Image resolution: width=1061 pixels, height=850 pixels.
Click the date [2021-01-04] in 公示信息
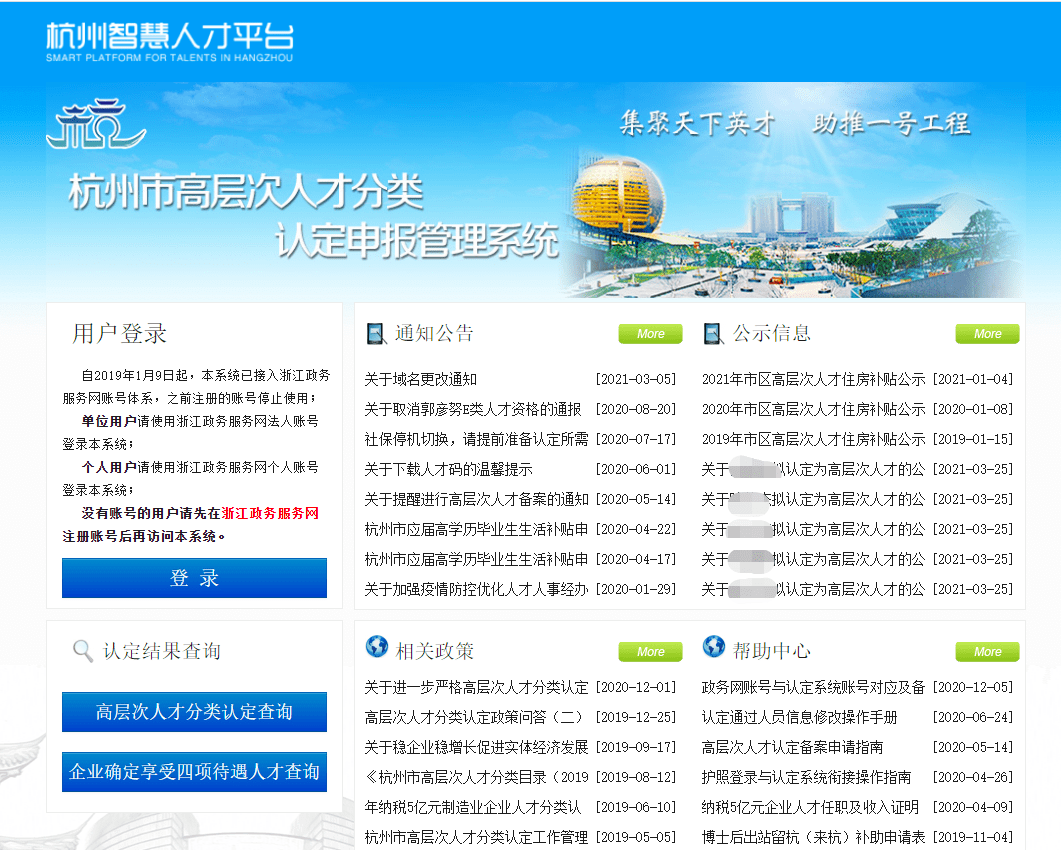click(x=972, y=380)
